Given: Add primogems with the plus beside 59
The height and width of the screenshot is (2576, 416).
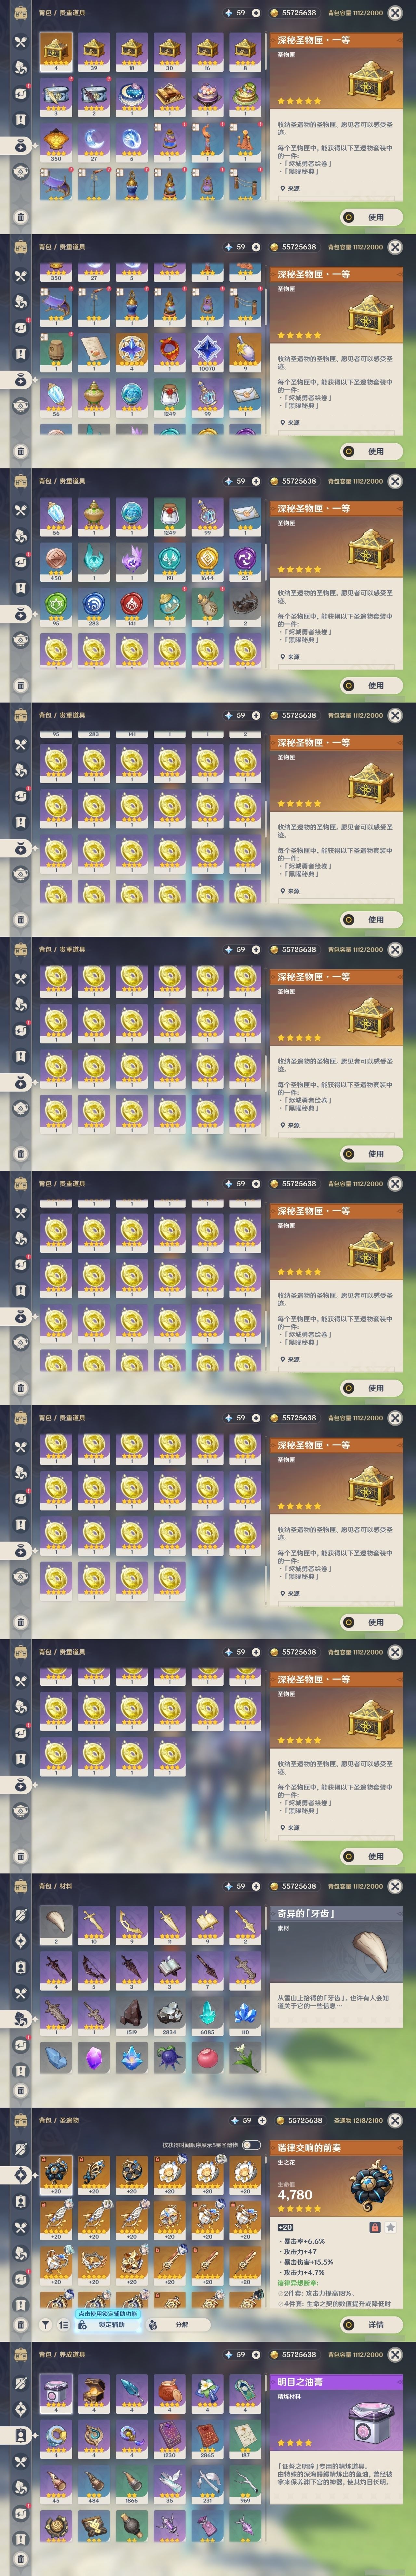Looking at the screenshot, I should click(256, 13).
